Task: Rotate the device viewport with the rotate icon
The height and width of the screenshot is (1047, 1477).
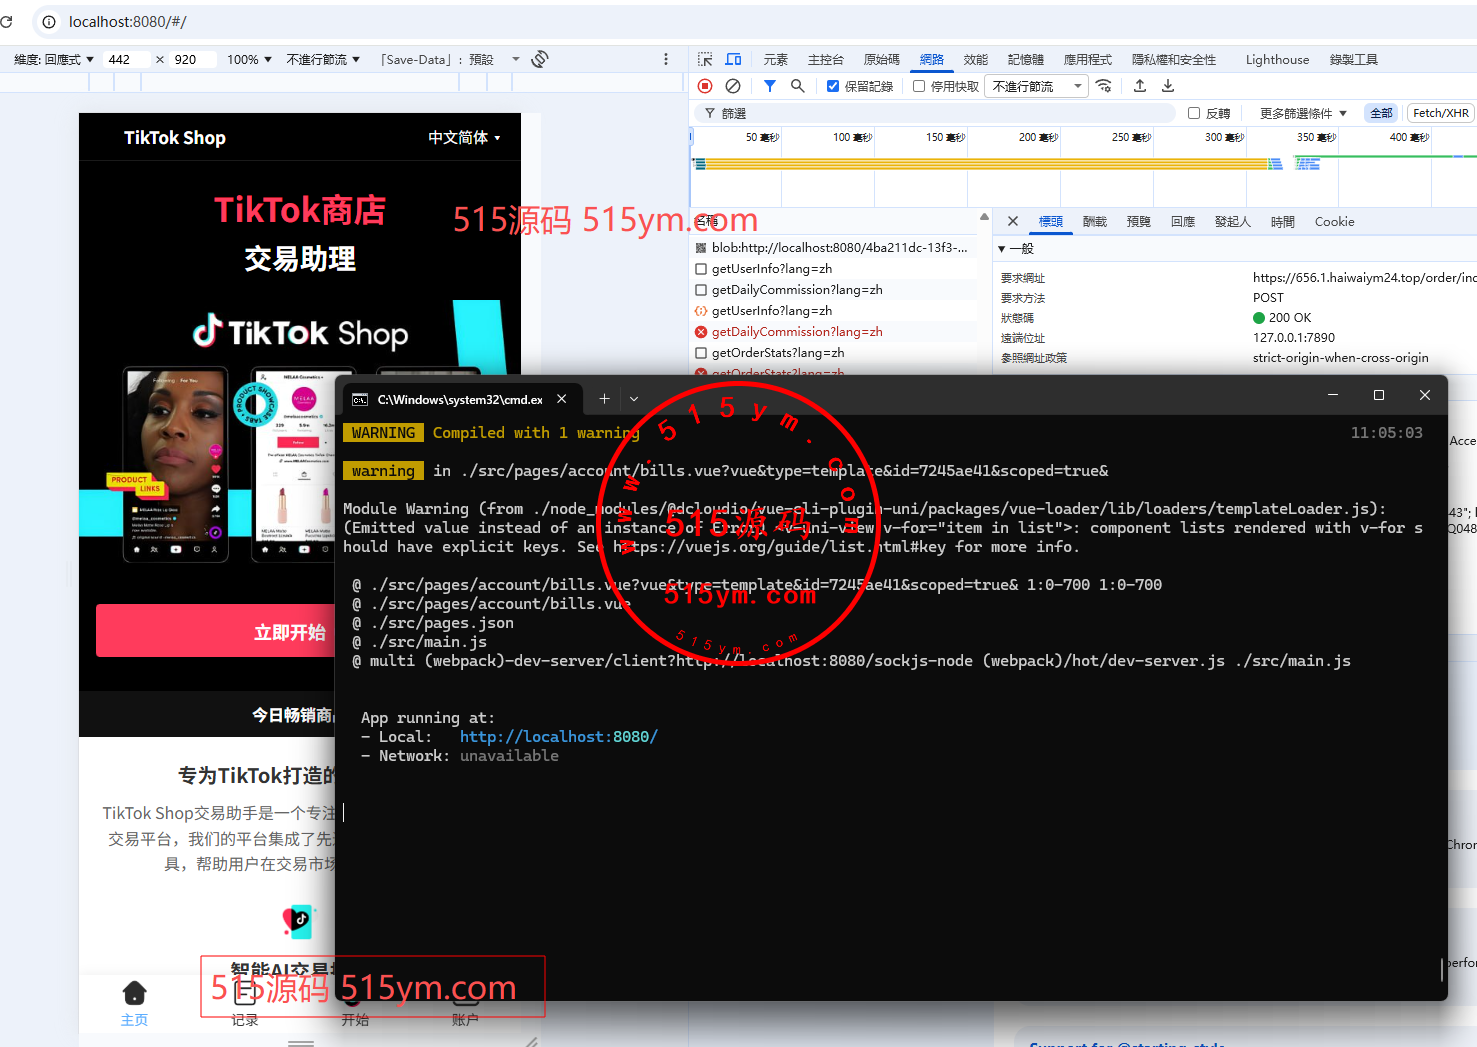Action: click(x=540, y=59)
